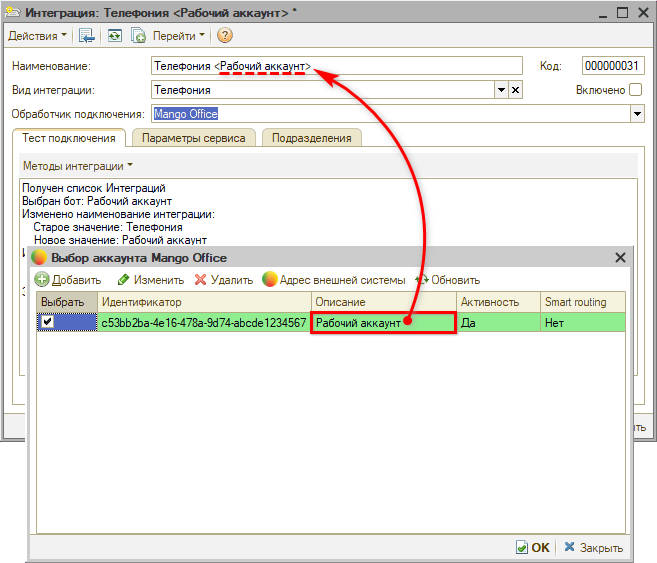Click the document-with-plus toolbar icon

click(x=138, y=36)
